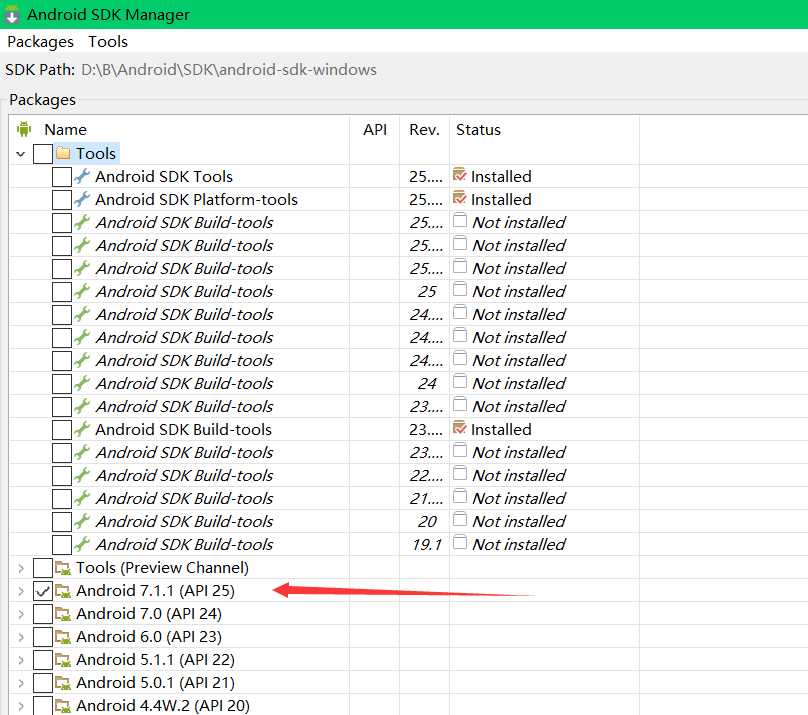Click Not installed icon for Build-tools 19.1
The image size is (808, 715).
click(460, 543)
